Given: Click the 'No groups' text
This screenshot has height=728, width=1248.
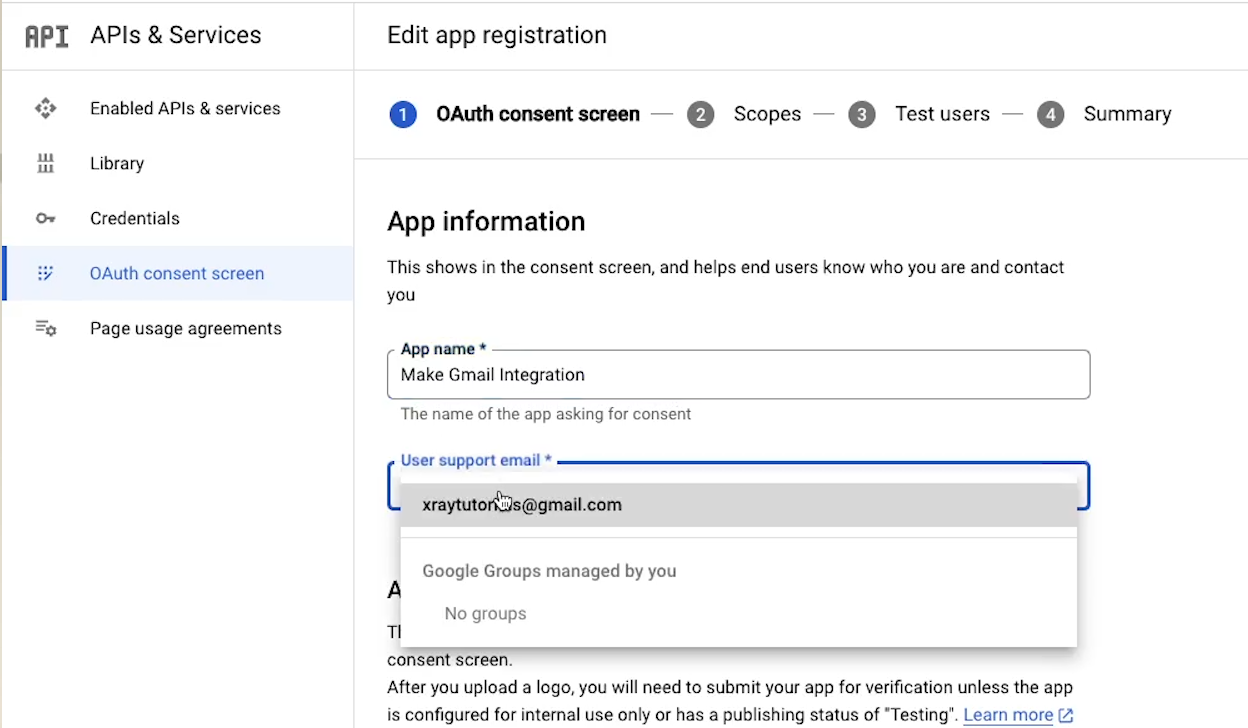Looking at the screenshot, I should 485,614.
